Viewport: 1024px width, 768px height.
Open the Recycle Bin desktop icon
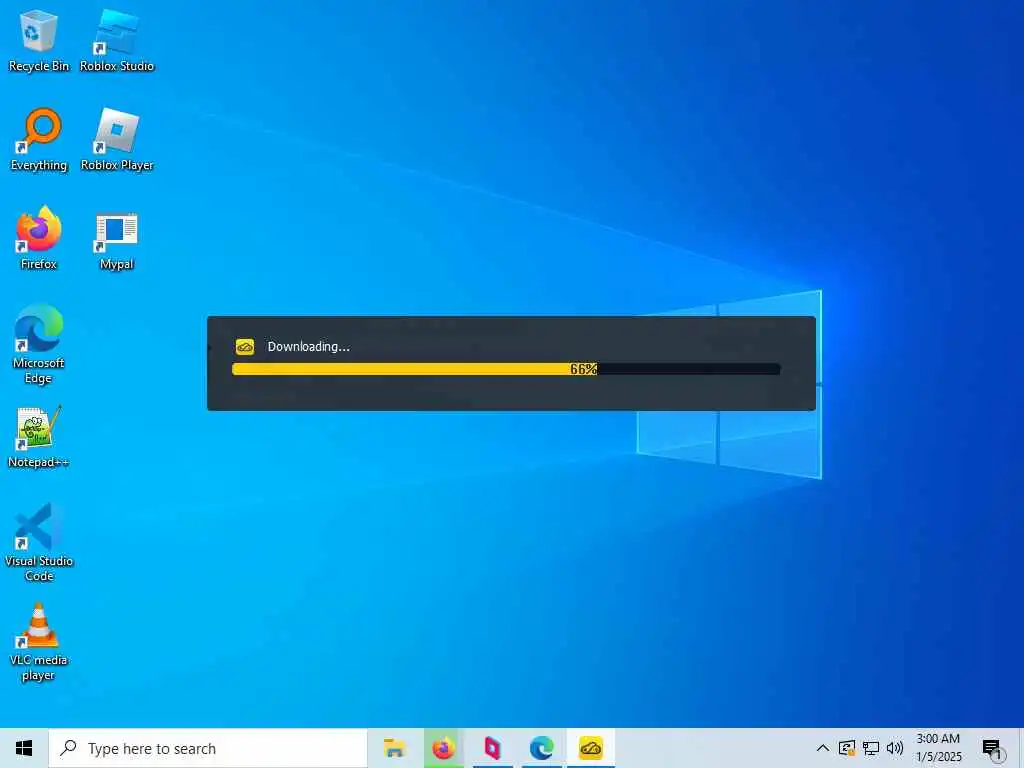[x=39, y=40]
